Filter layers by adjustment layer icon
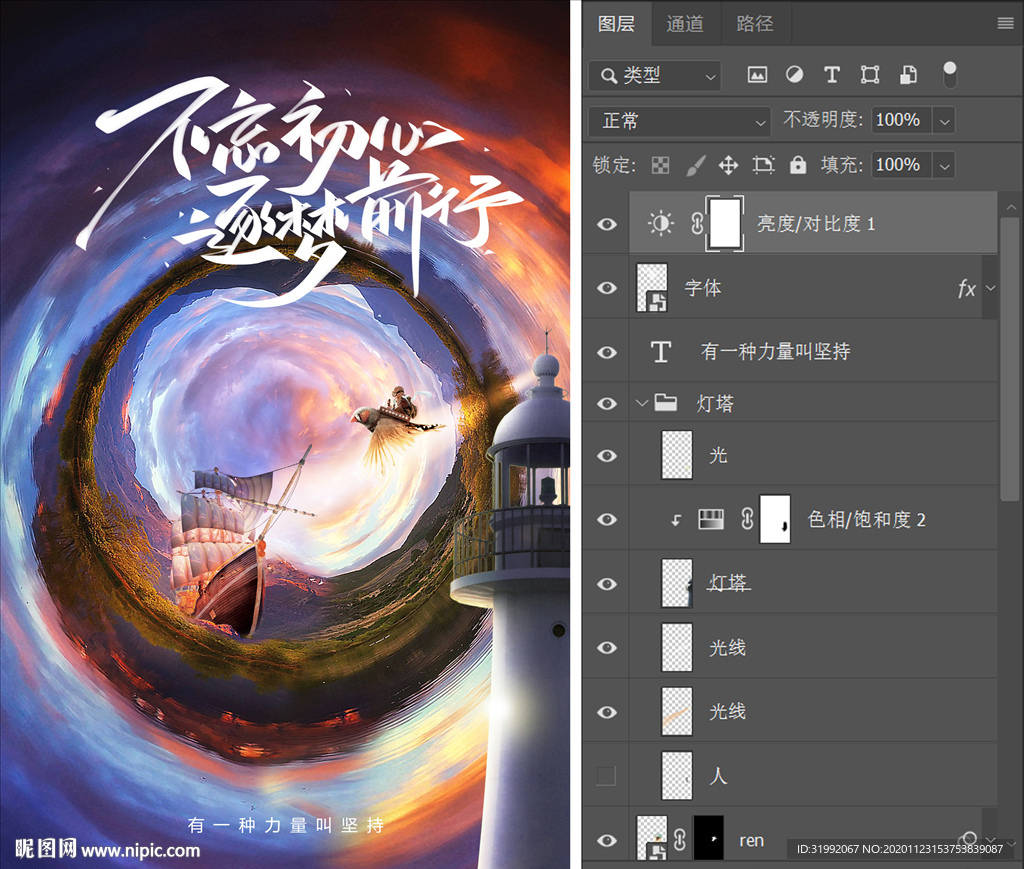 pos(794,75)
